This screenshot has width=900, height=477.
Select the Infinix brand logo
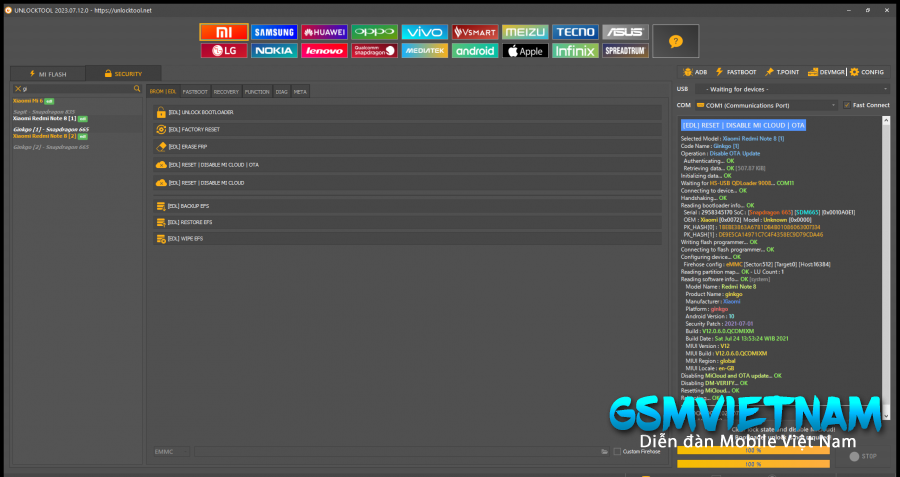click(x=575, y=51)
